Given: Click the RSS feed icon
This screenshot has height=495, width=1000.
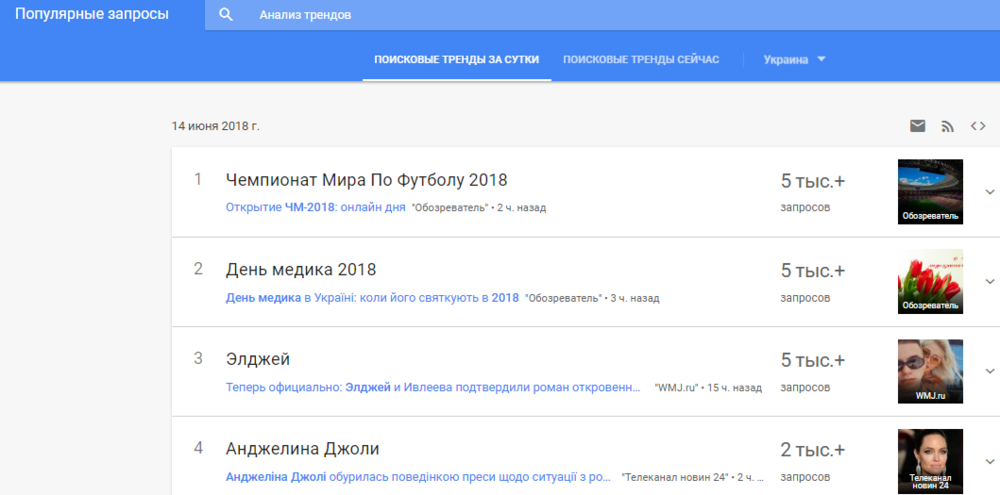Looking at the screenshot, I should pyautogui.click(x=947, y=126).
